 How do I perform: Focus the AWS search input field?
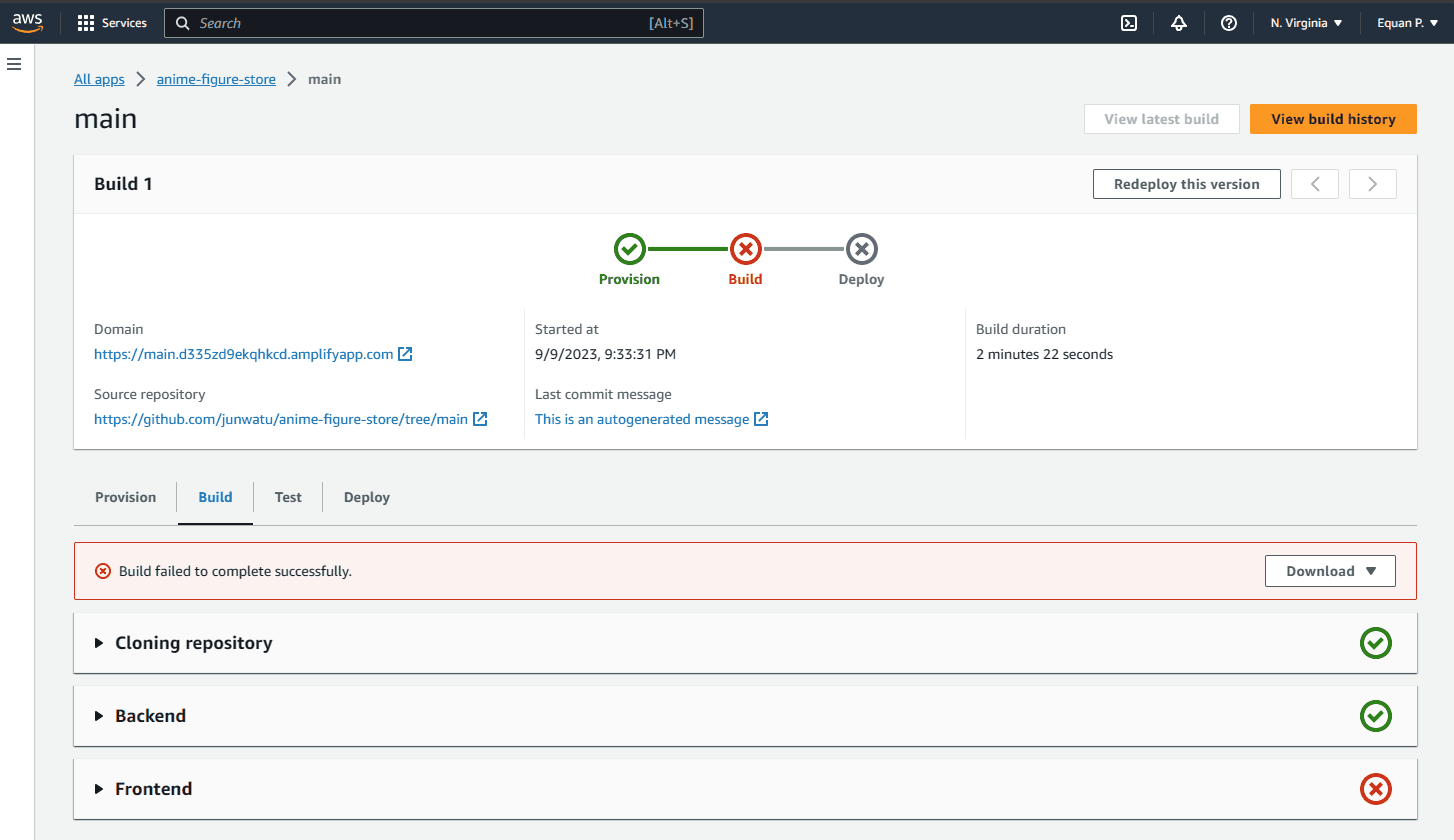434,23
